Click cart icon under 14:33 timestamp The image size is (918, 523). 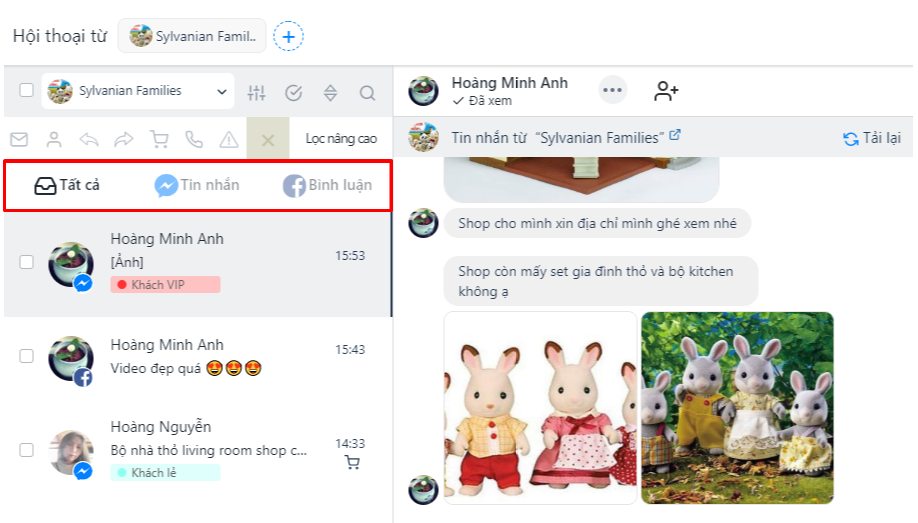tap(352, 463)
